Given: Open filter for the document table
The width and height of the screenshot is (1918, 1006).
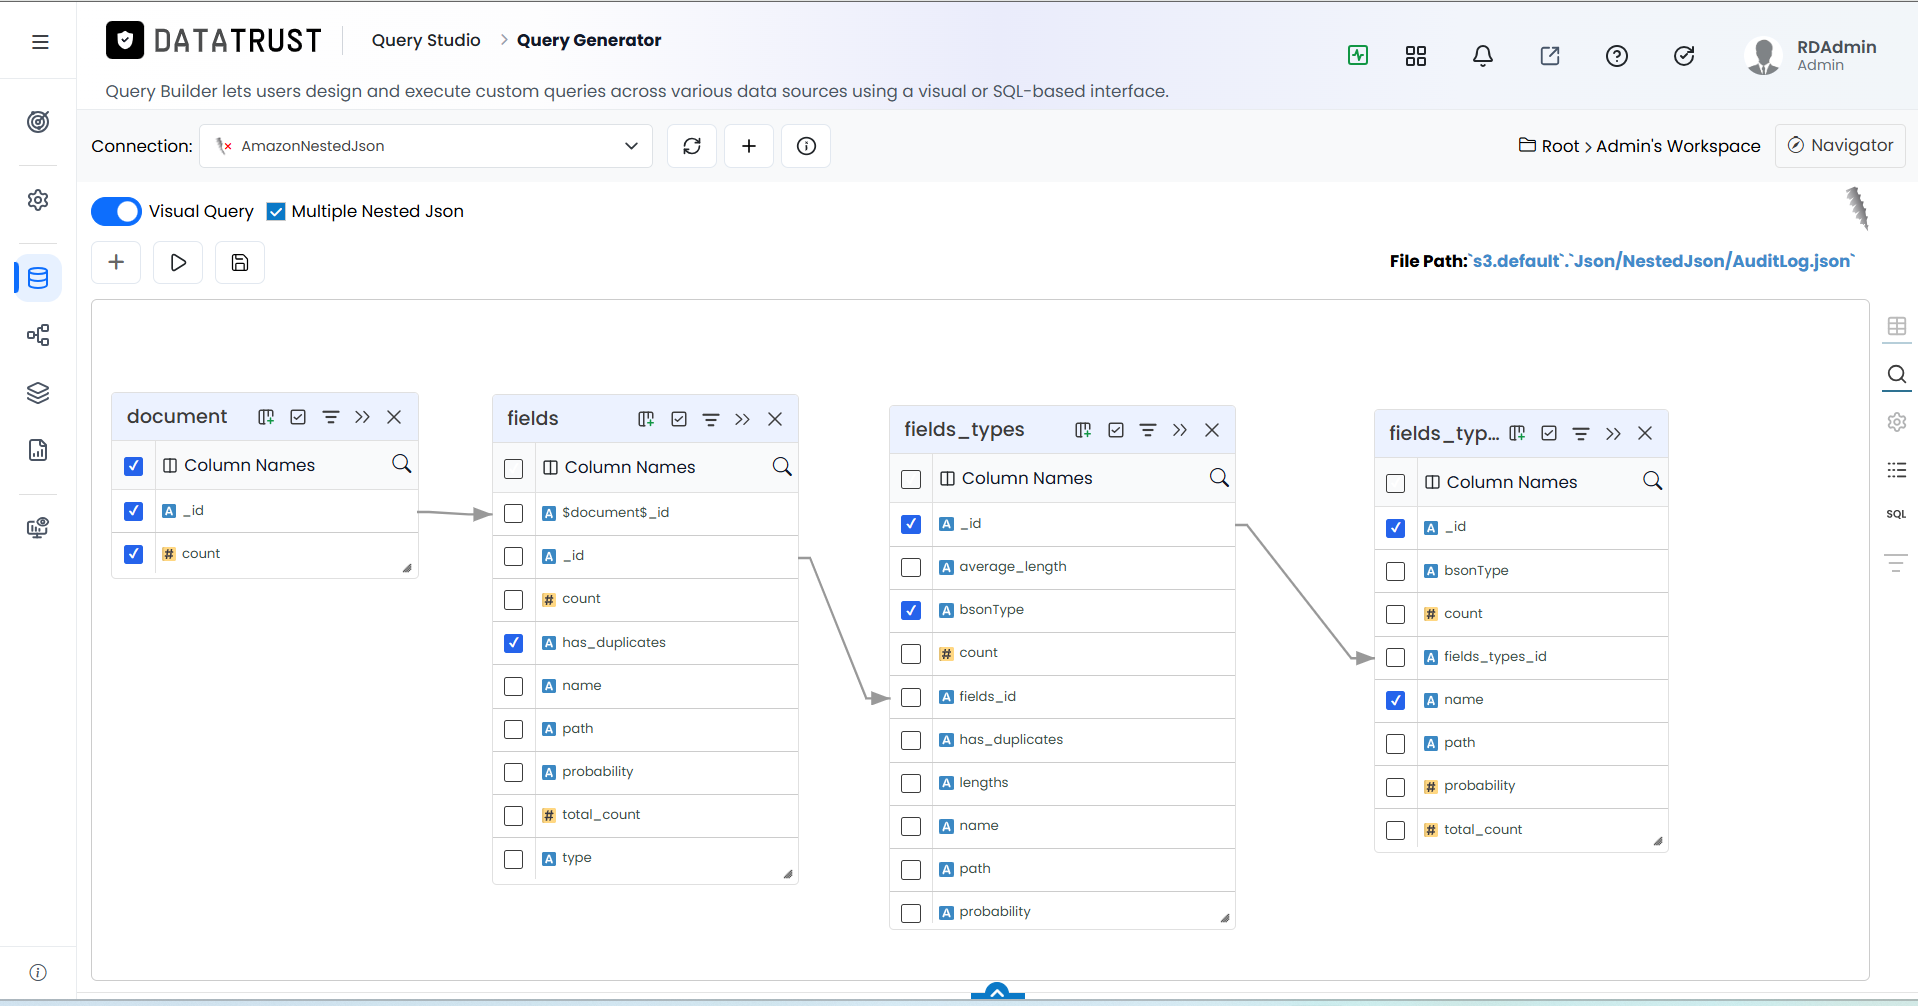Looking at the screenshot, I should point(331,417).
